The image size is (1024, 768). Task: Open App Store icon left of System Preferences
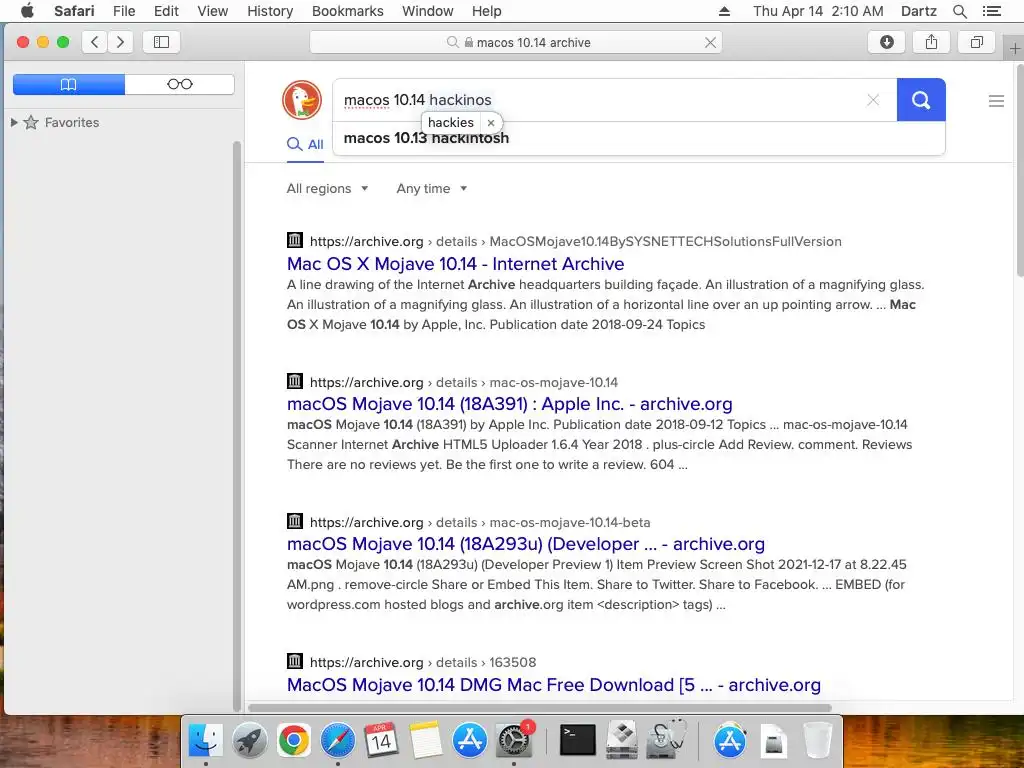coord(470,740)
